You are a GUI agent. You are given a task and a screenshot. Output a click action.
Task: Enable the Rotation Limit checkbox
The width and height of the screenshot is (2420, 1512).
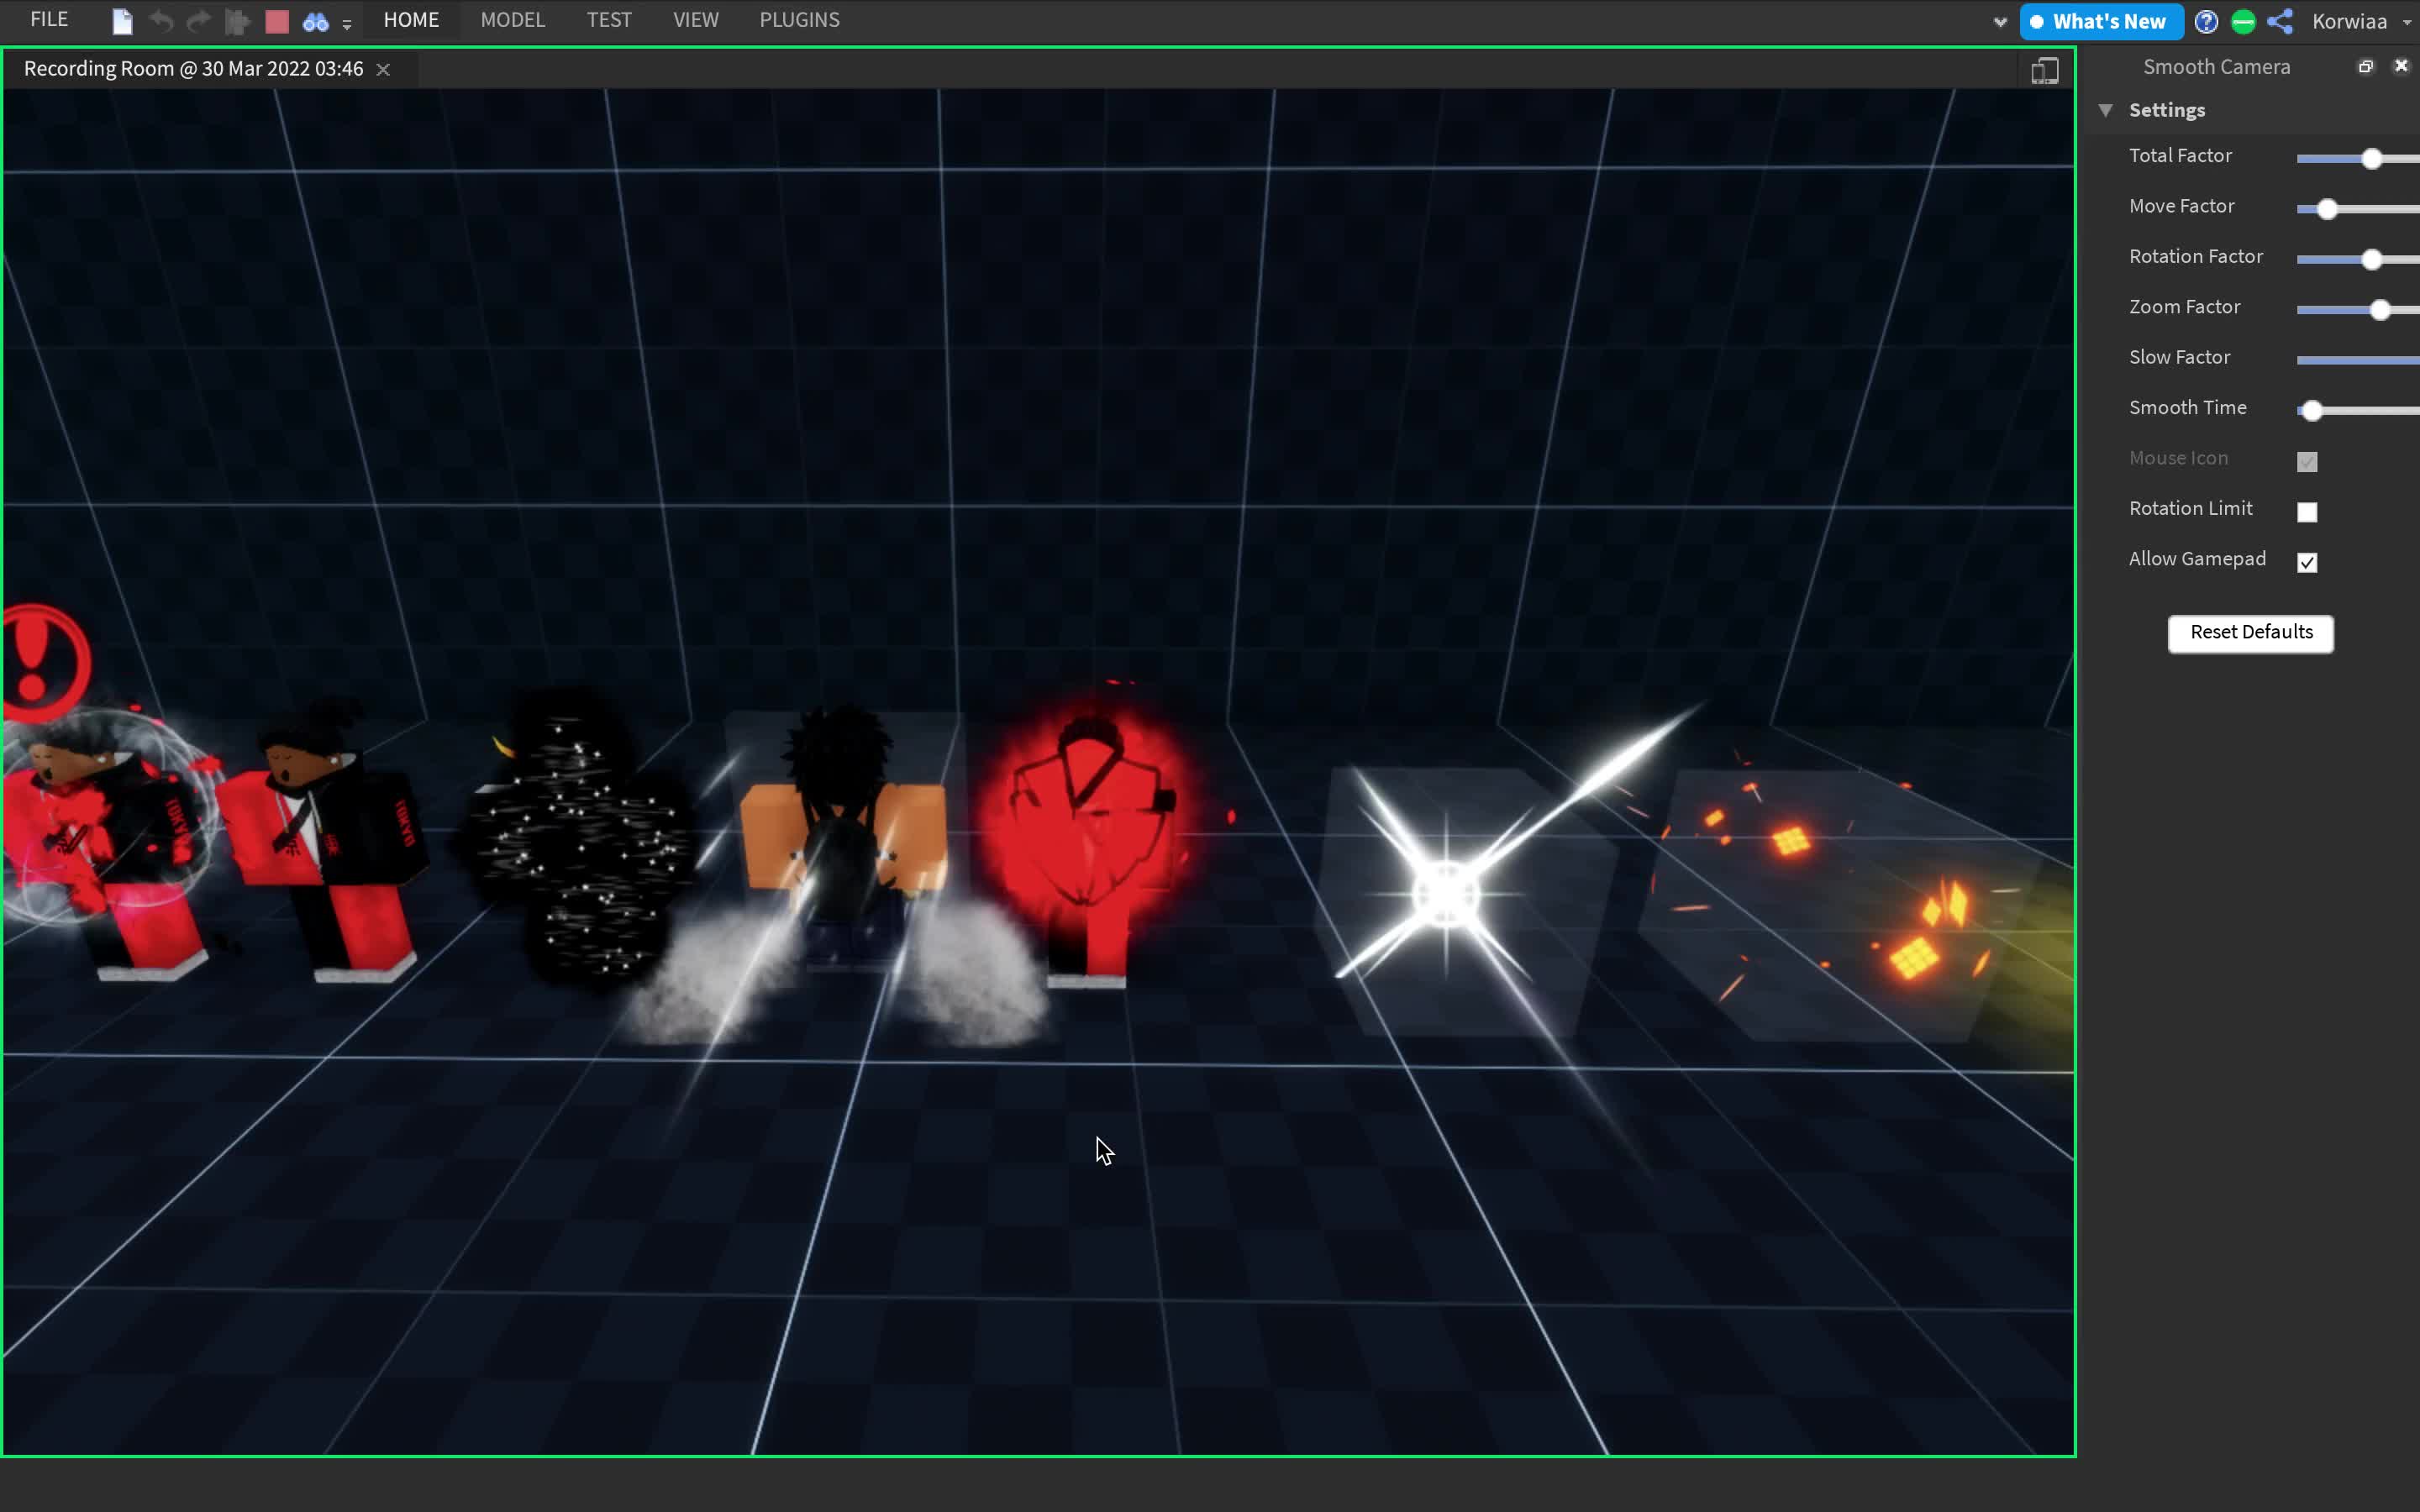2307,512
